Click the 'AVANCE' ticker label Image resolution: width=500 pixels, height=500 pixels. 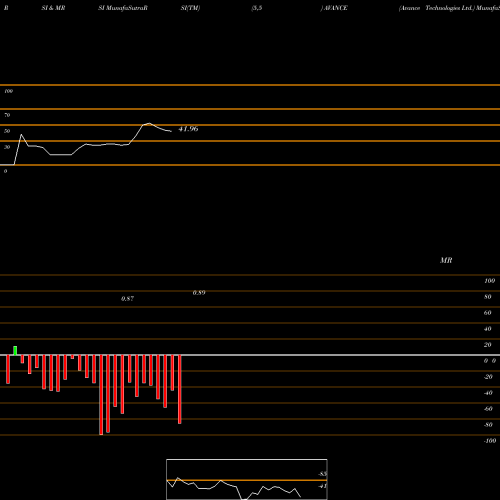[x=335, y=8]
